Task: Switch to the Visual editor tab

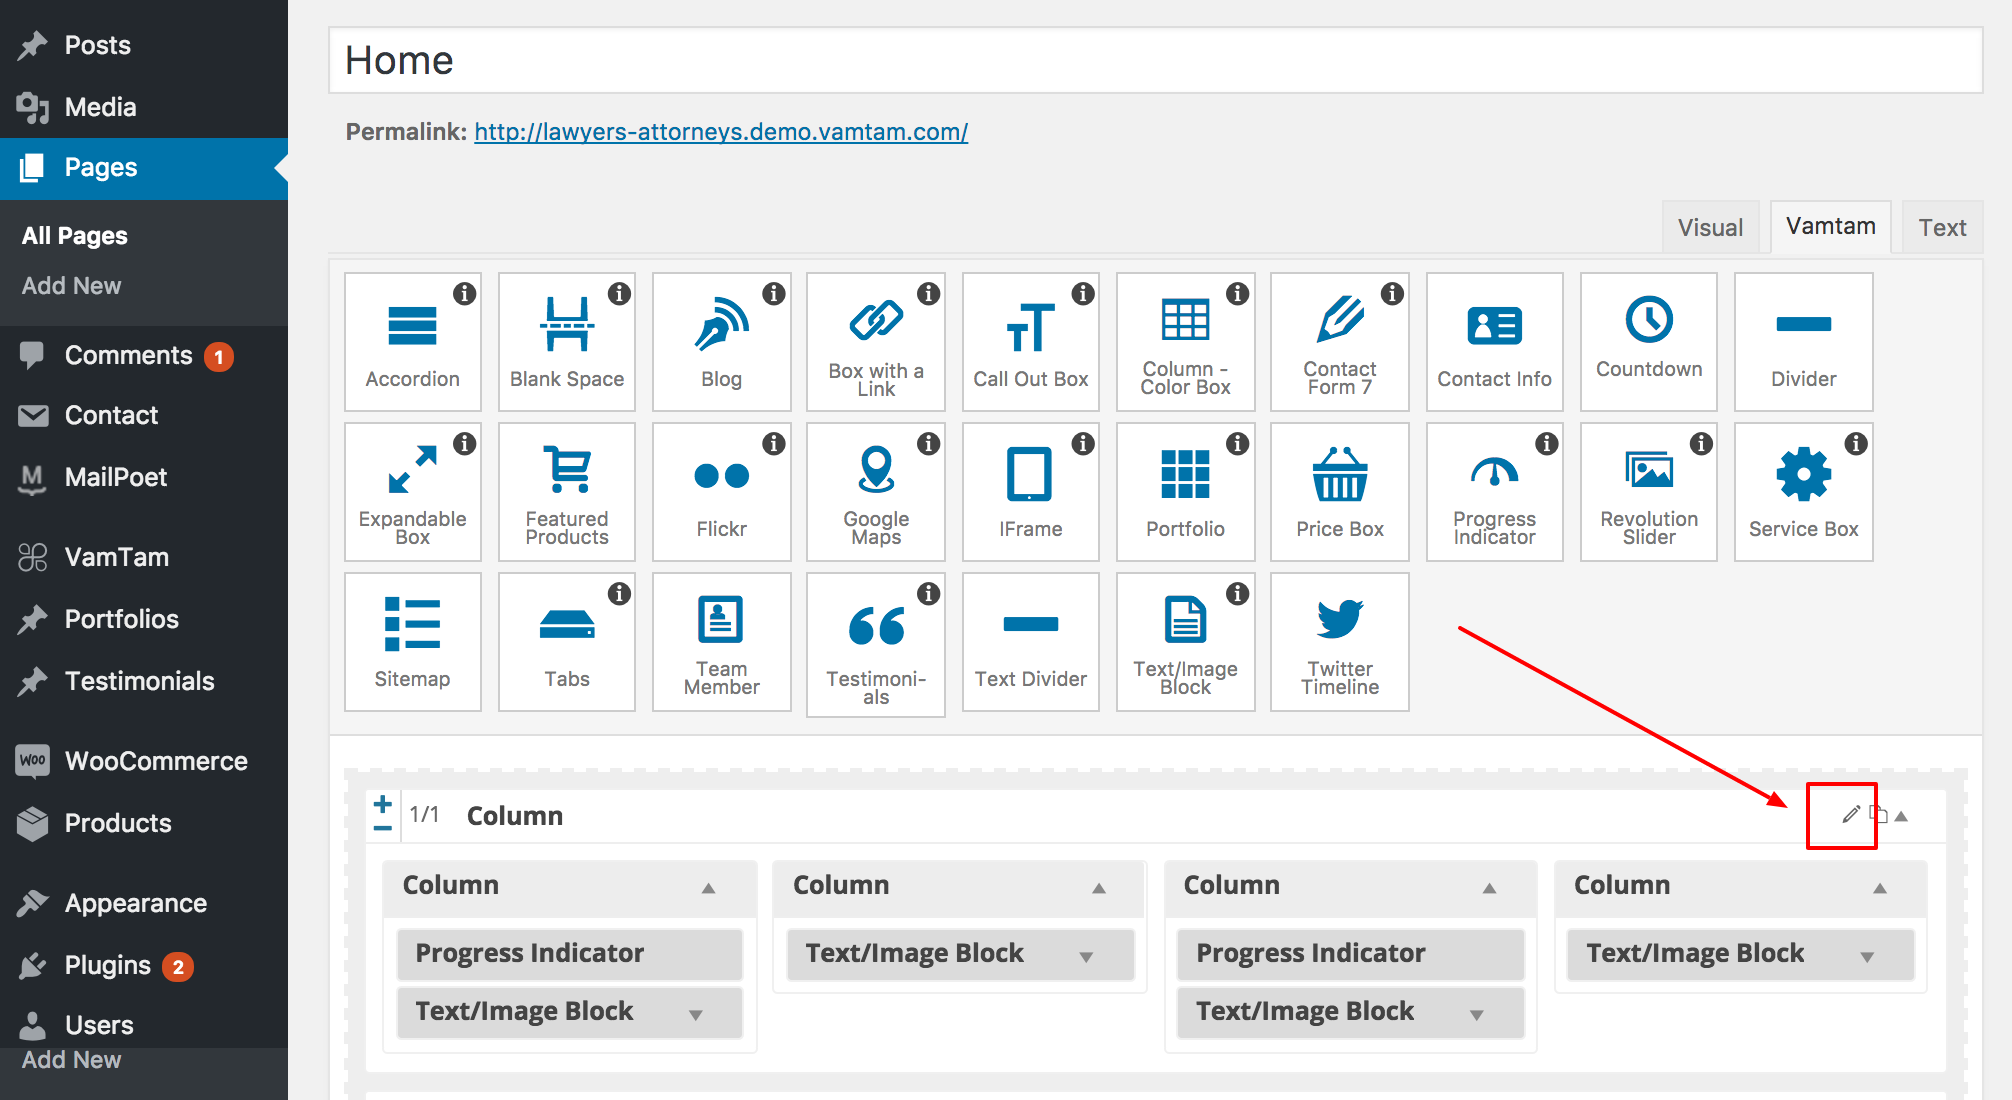Action: [1710, 228]
